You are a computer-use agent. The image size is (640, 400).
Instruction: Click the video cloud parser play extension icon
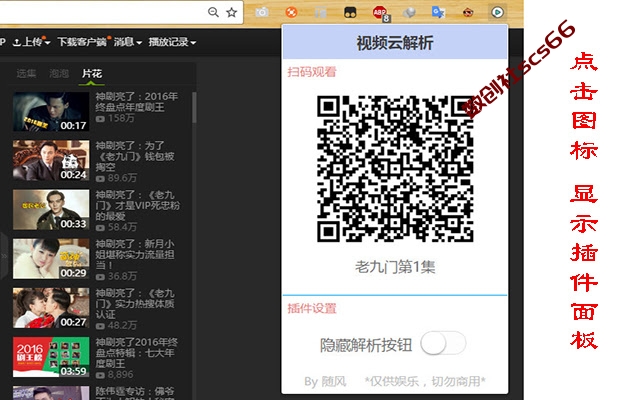pos(497,13)
